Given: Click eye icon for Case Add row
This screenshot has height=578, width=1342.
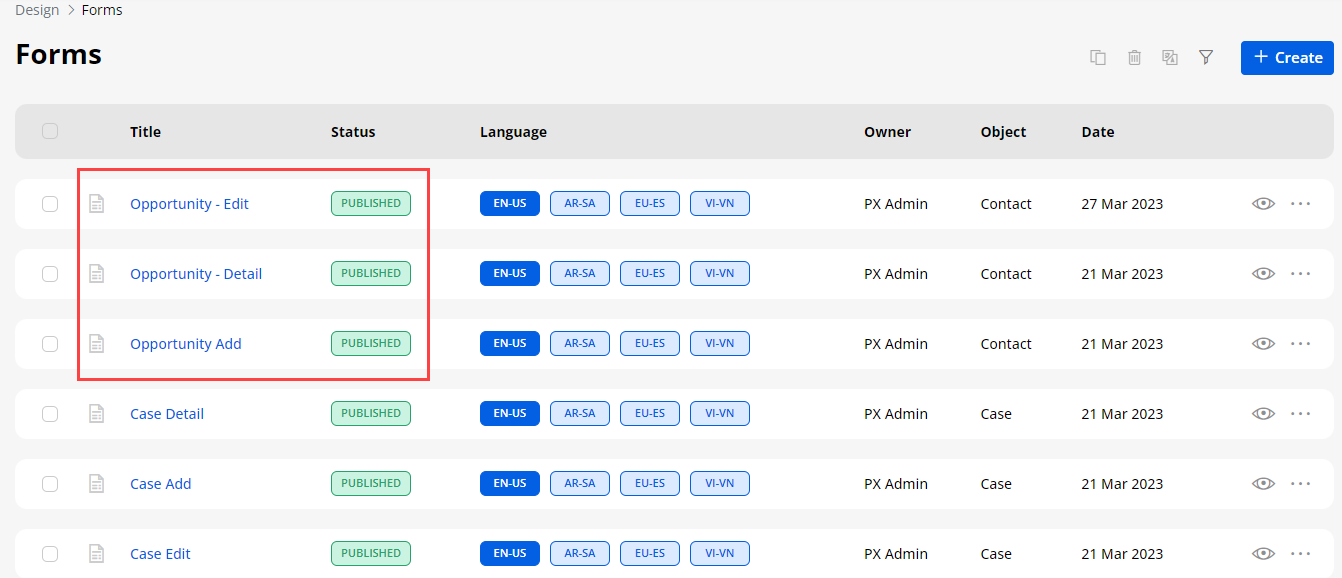Looking at the screenshot, I should tap(1263, 484).
